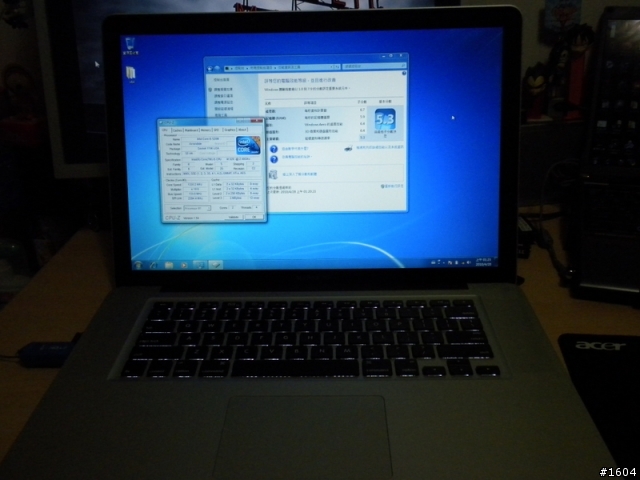
Task: Click the Forward arrow in Control Panel window
Action: click(217, 68)
